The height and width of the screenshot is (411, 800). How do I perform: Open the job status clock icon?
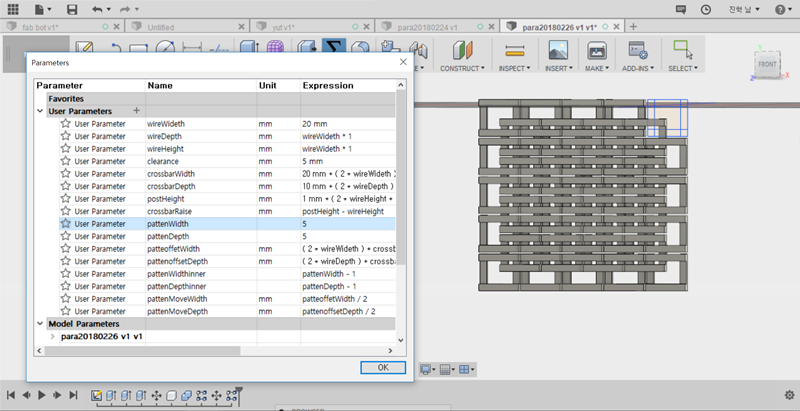[706, 8]
